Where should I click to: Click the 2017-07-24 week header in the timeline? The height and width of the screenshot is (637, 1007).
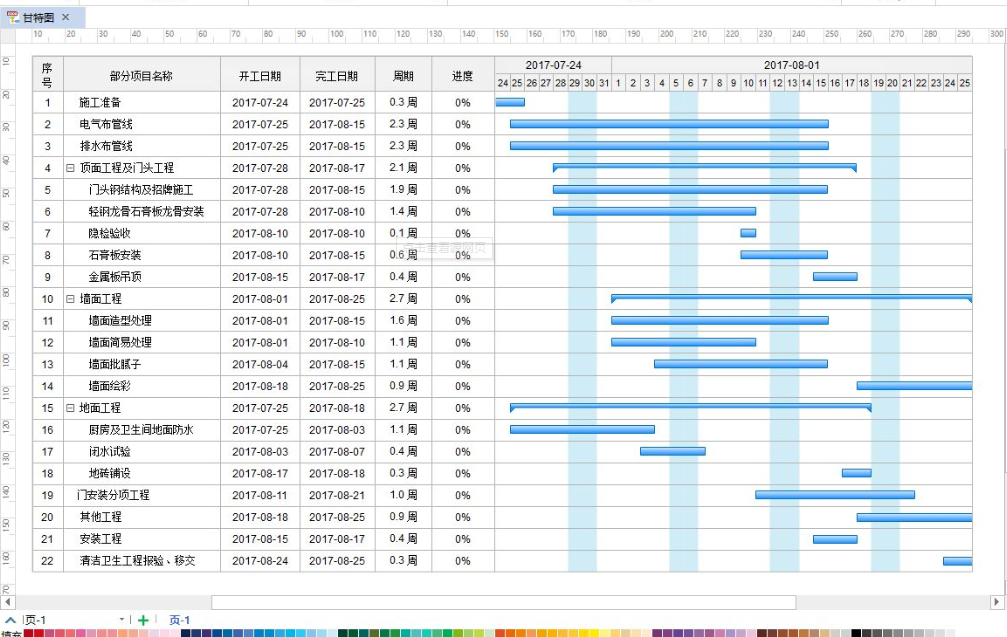coord(553,65)
